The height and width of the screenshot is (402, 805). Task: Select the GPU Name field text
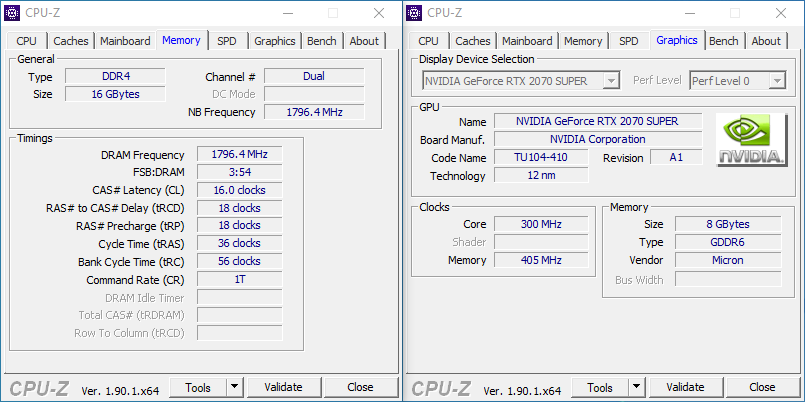tap(597, 121)
